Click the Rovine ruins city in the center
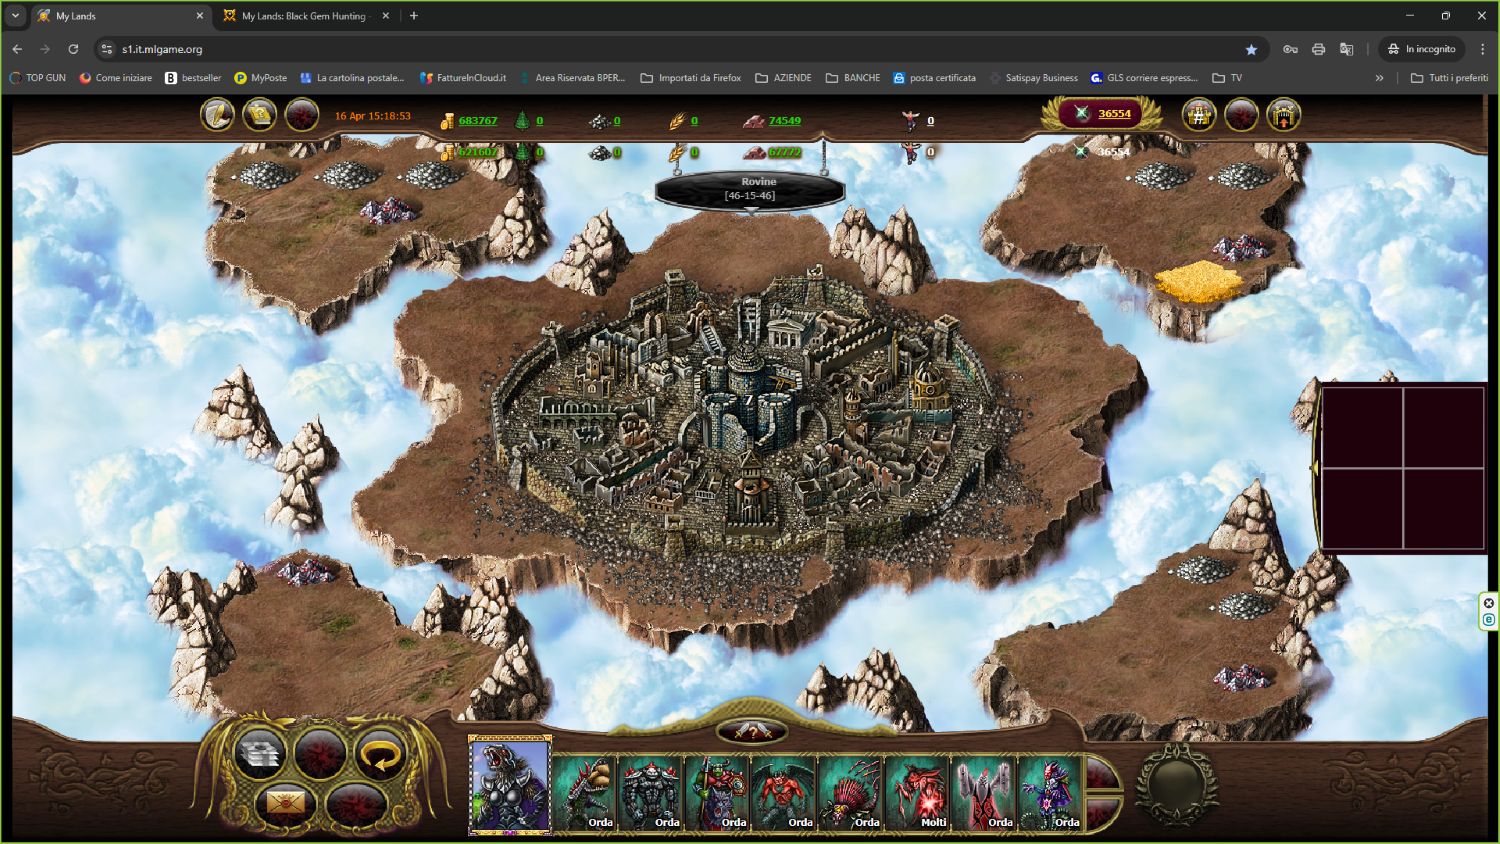 click(x=748, y=400)
